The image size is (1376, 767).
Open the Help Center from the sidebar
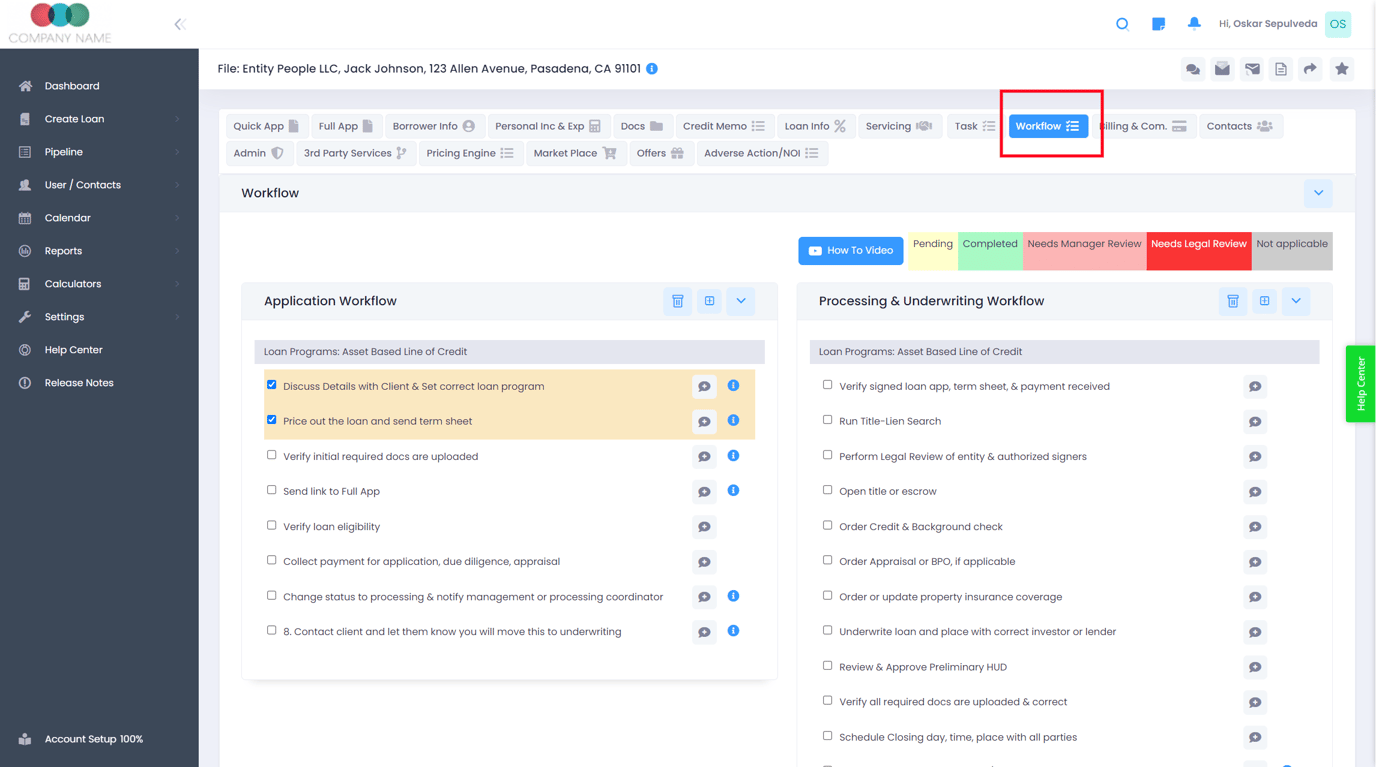click(74, 349)
